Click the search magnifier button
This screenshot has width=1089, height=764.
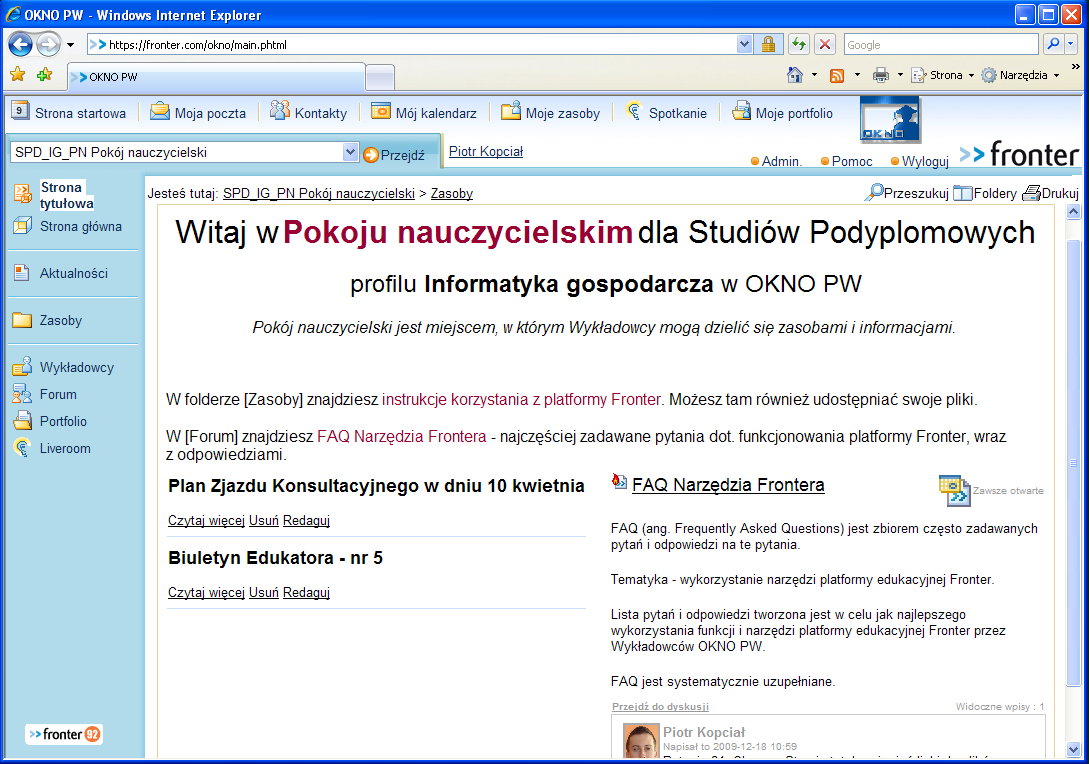coord(1053,44)
